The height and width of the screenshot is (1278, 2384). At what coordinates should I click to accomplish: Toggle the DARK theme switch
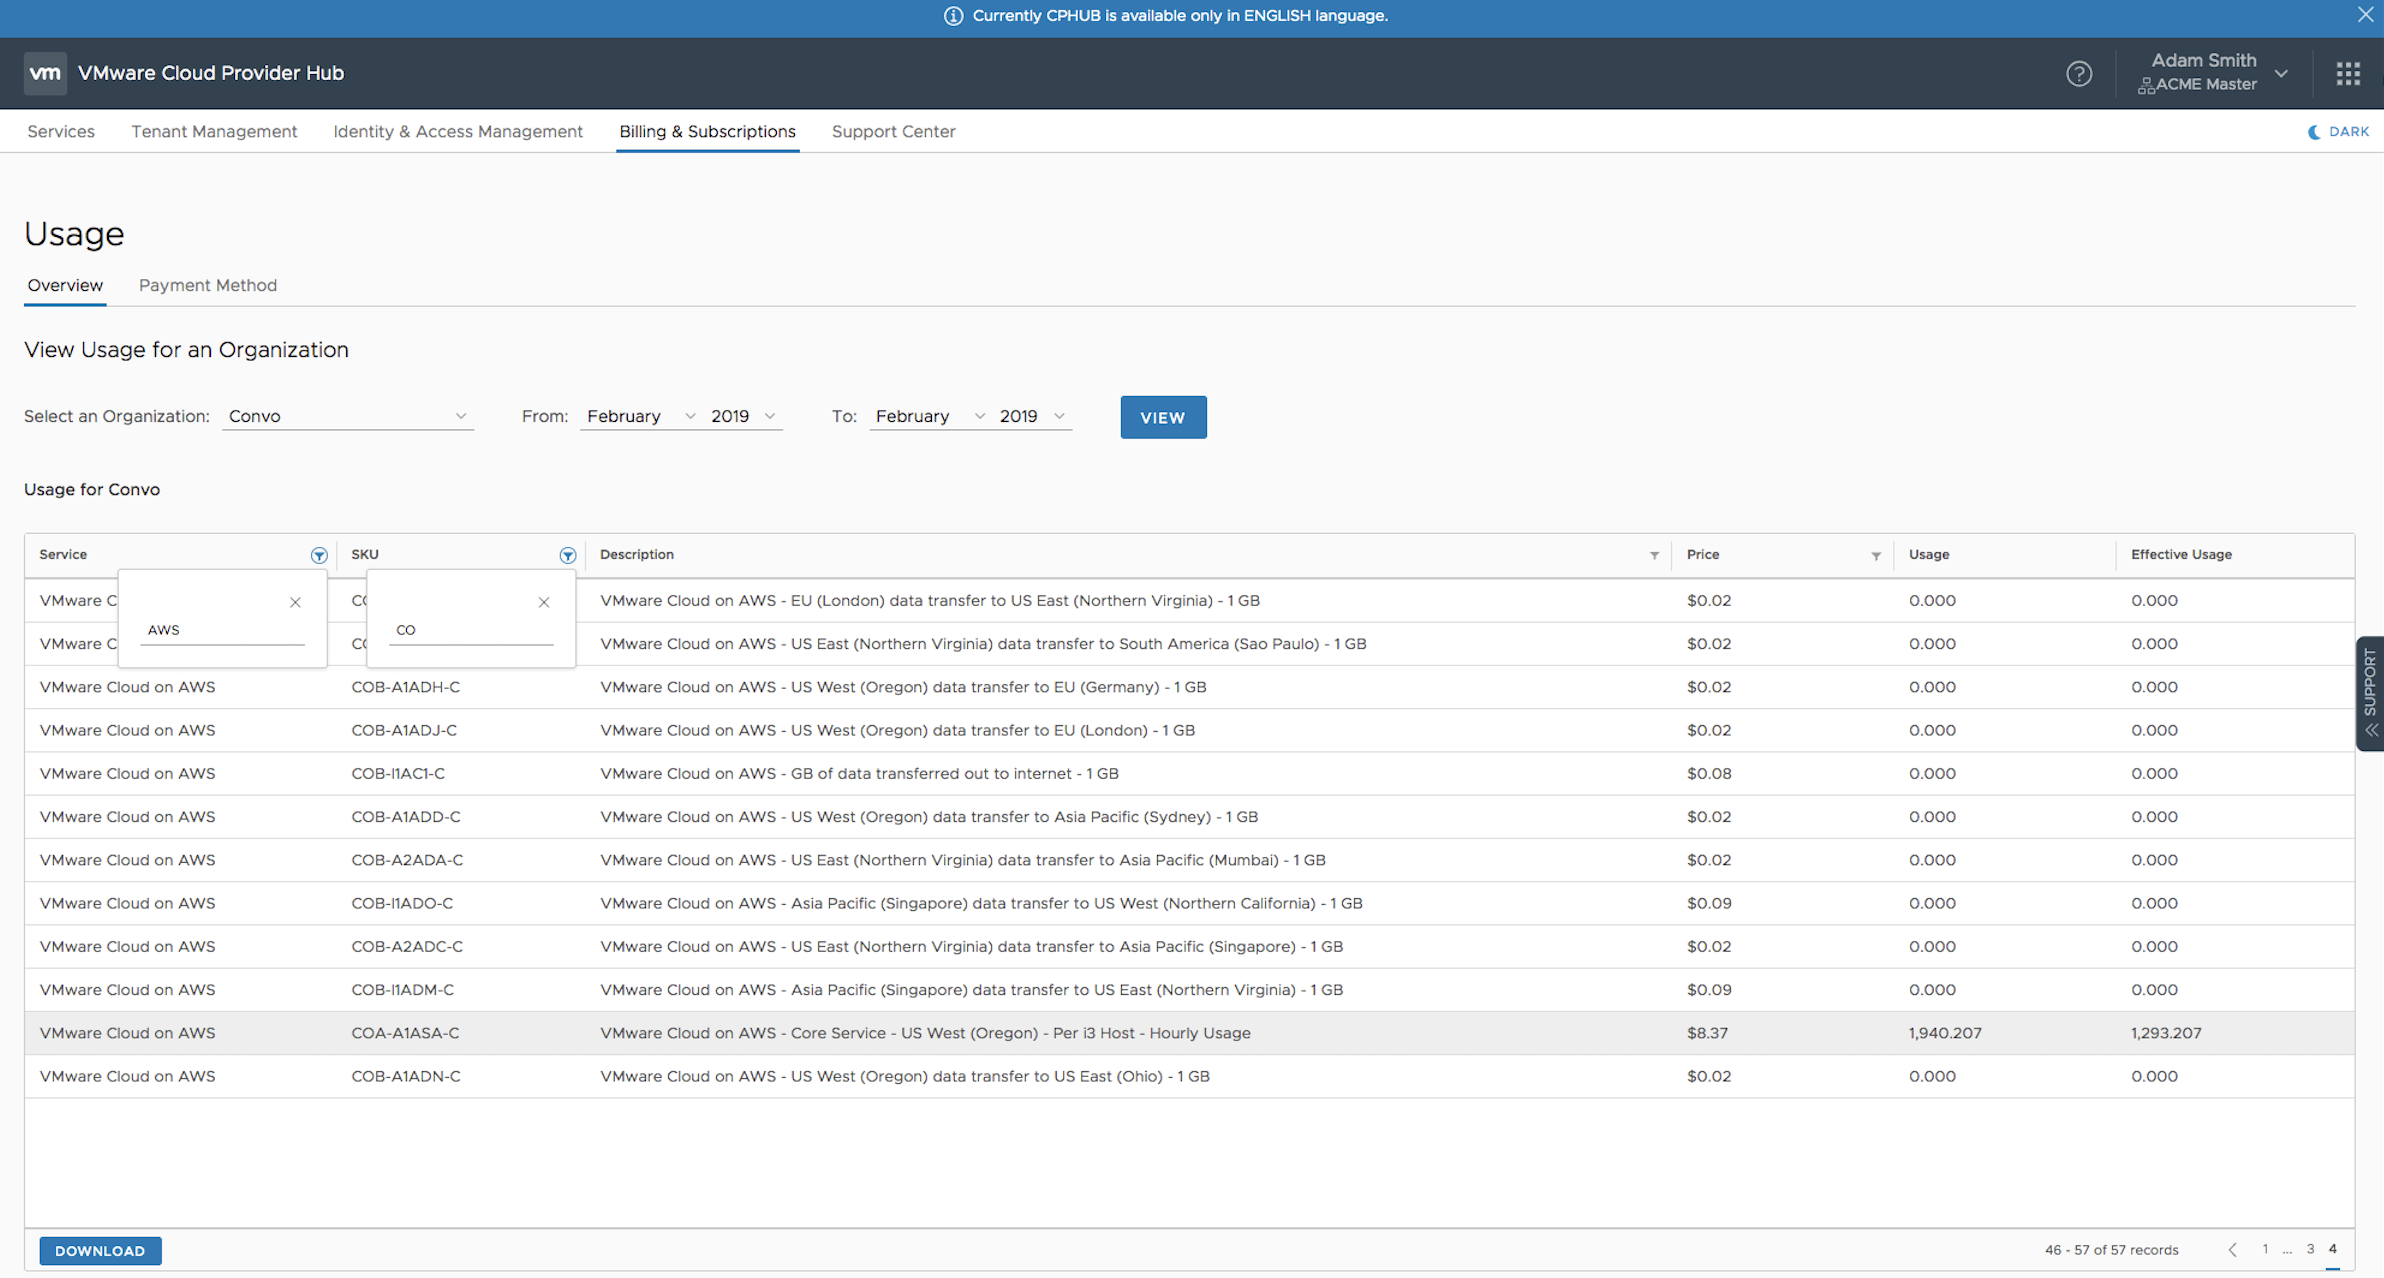point(2338,132)
